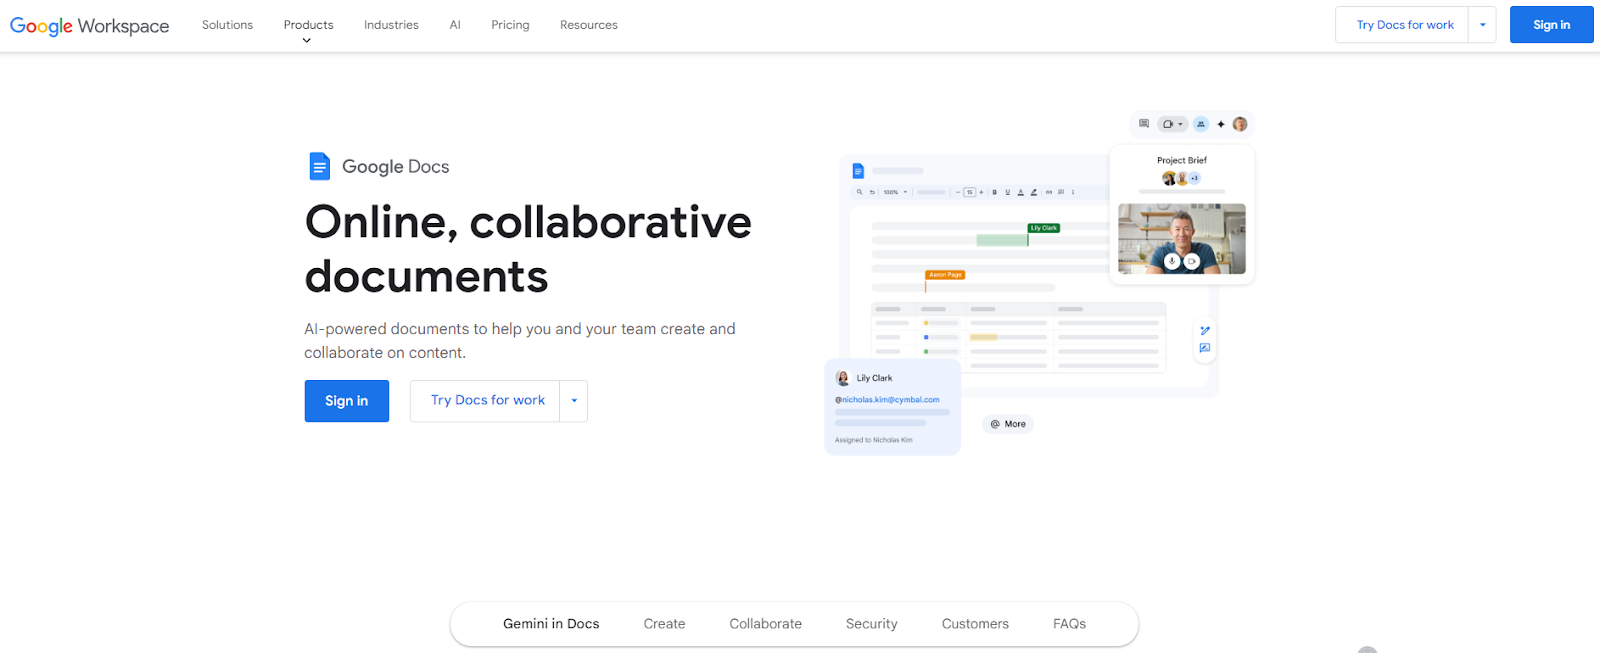This screenshot has width=1600, height=653.
Task: Click the Lily Clark name in comment card
Action: [874, 378]
